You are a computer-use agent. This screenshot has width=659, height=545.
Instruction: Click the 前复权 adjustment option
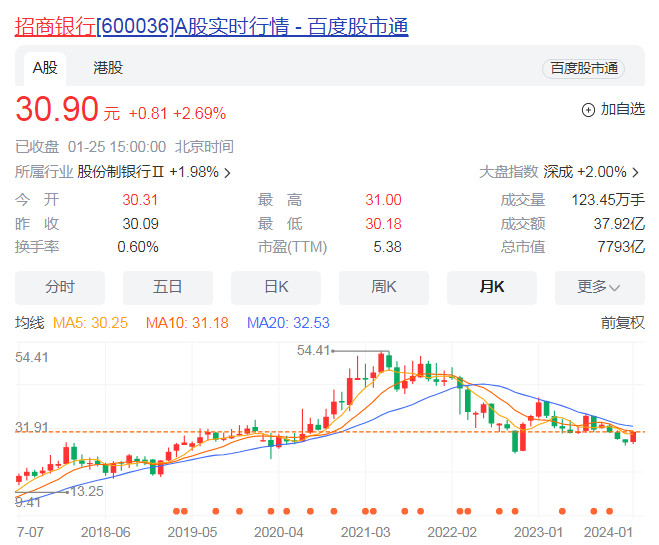pos(622,323)
